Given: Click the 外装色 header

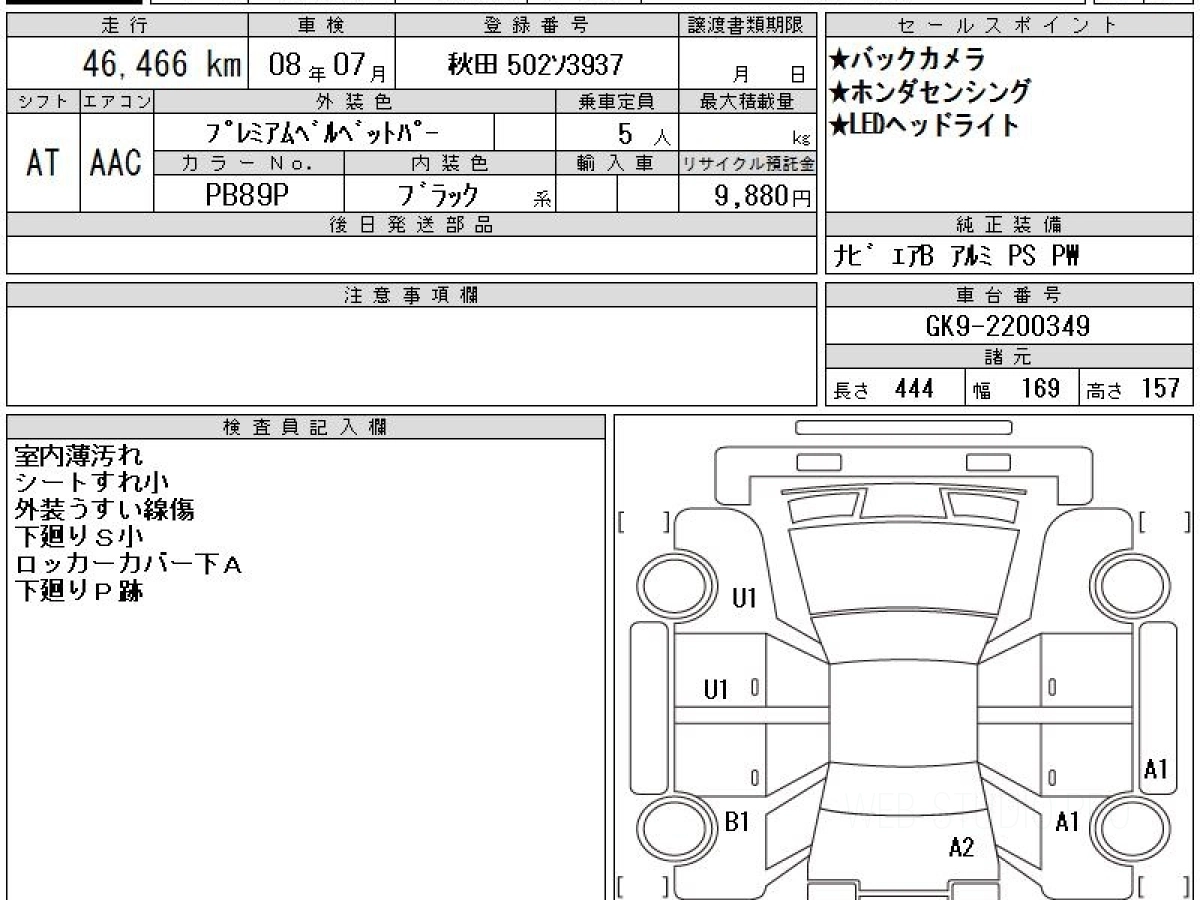Looking at the screenshot, I should tap(355, 101).
